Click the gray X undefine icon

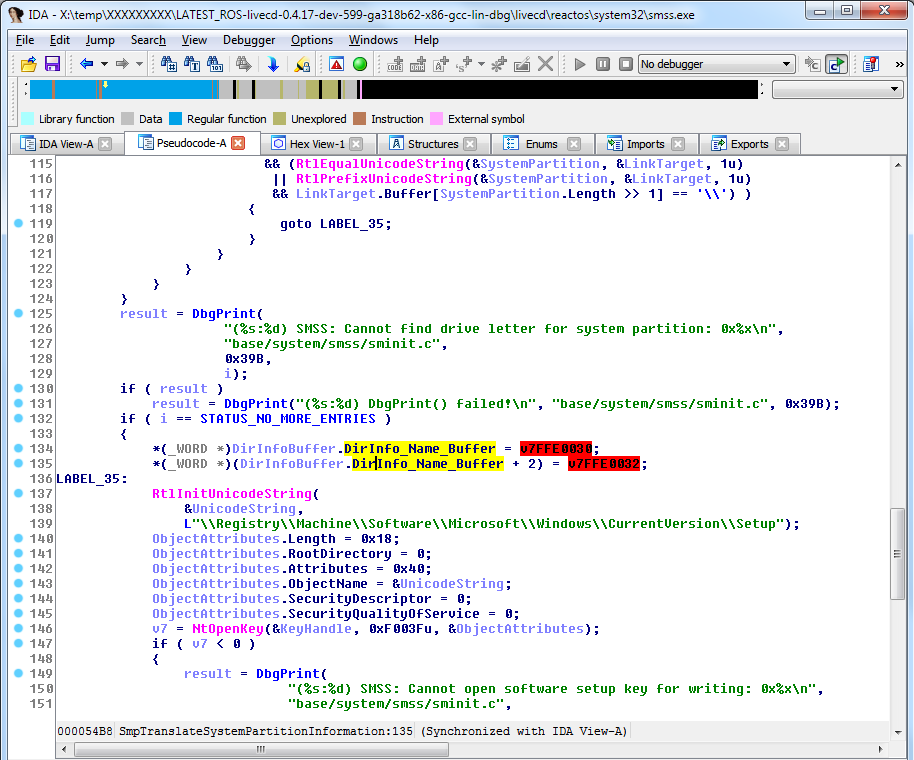(x=546, y=64)
